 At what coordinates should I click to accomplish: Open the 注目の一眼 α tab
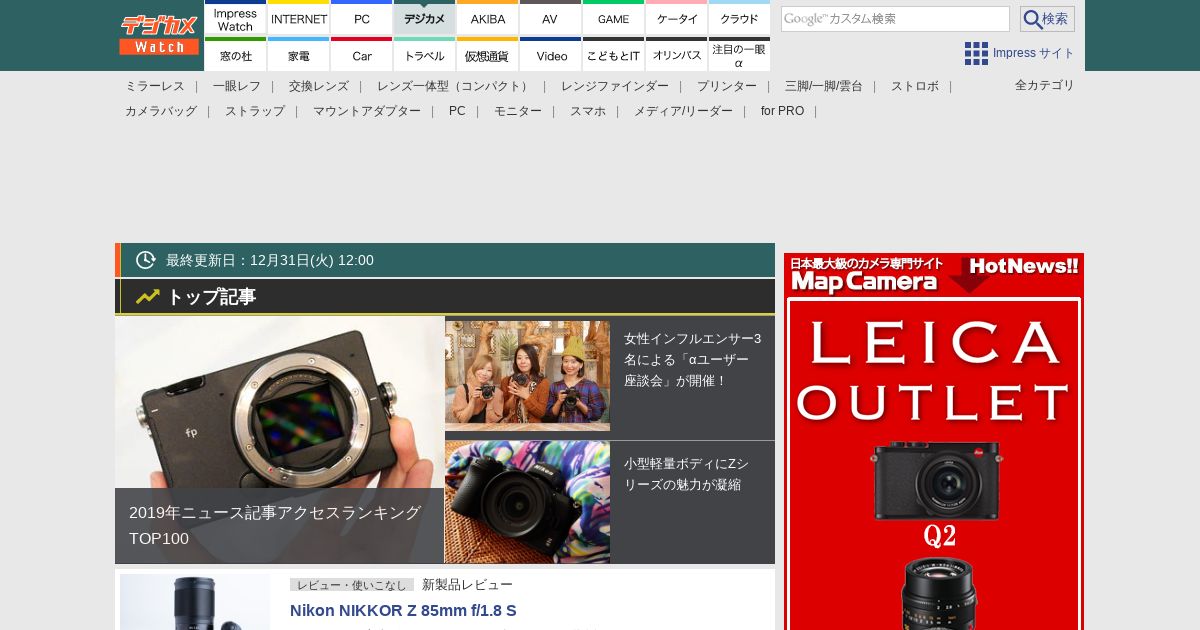pyautogui.click(x=739, y=54)
